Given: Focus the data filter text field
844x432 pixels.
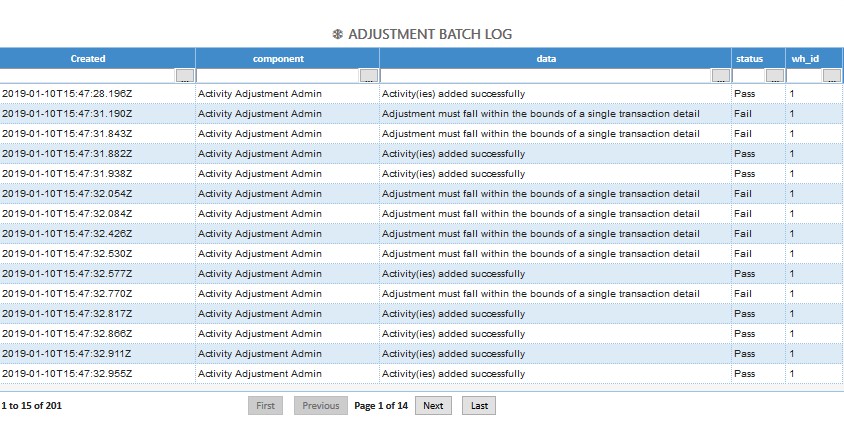Looking at the screenshot, I should (x=546, y=76).
